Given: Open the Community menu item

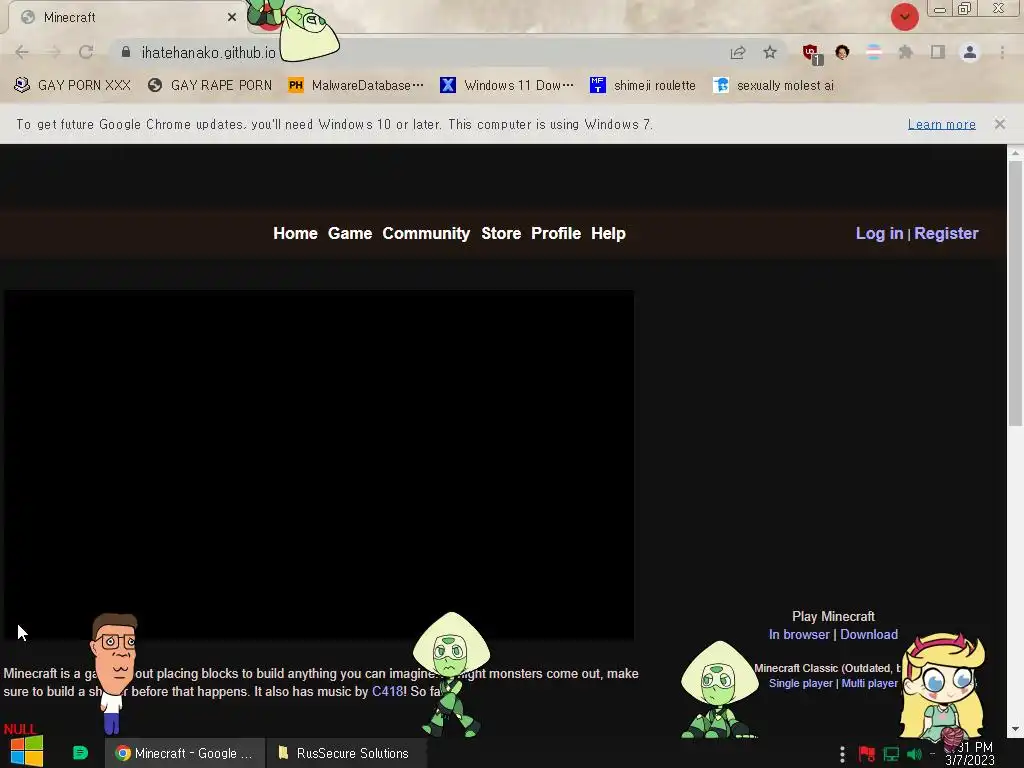Looking at the screenshot, I should pos(426,233).
